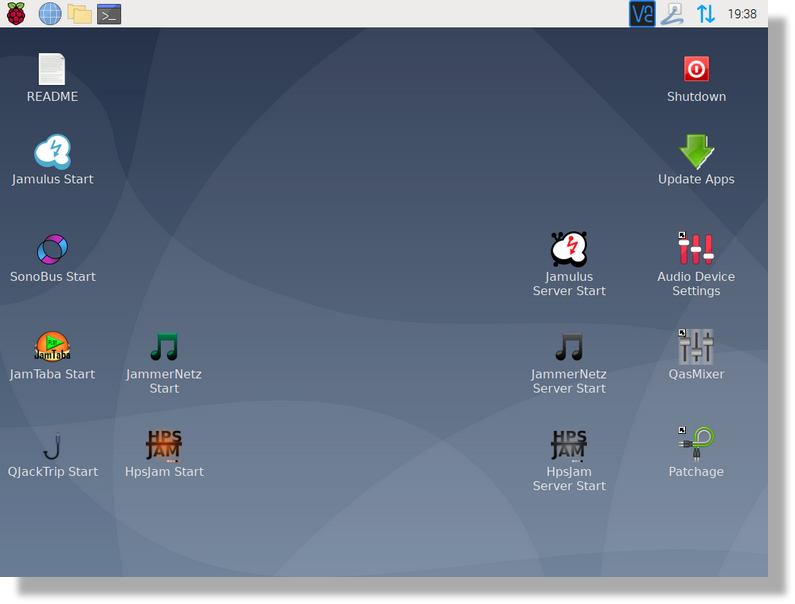The image size is (795, 604).
Task: Click the "SonoBus Start" label text
Action: click(52, 276)
